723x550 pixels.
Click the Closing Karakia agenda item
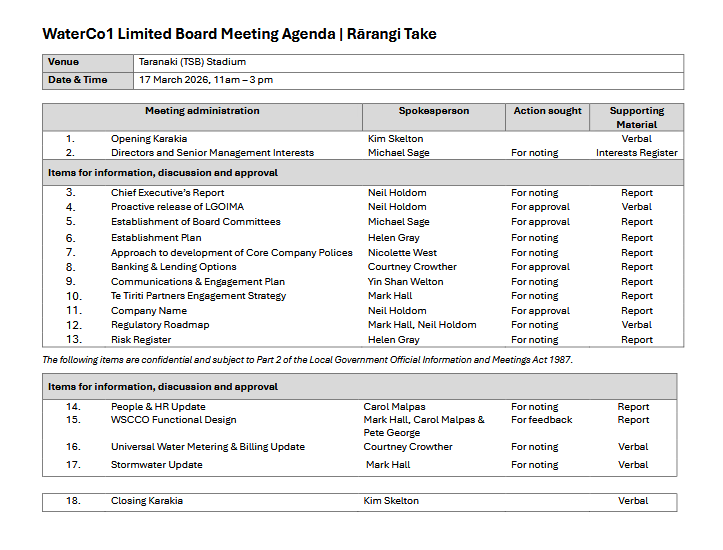click(x=147, y=501)
